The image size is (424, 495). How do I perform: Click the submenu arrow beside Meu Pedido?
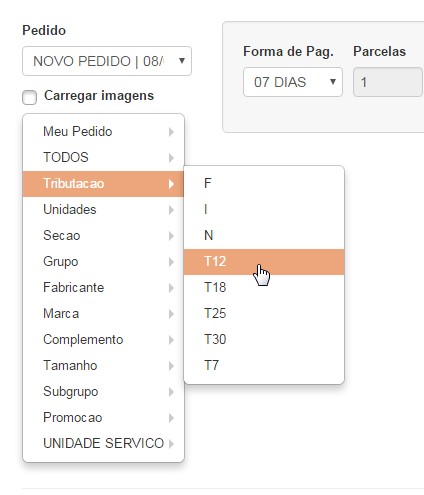tap(171, 132)
